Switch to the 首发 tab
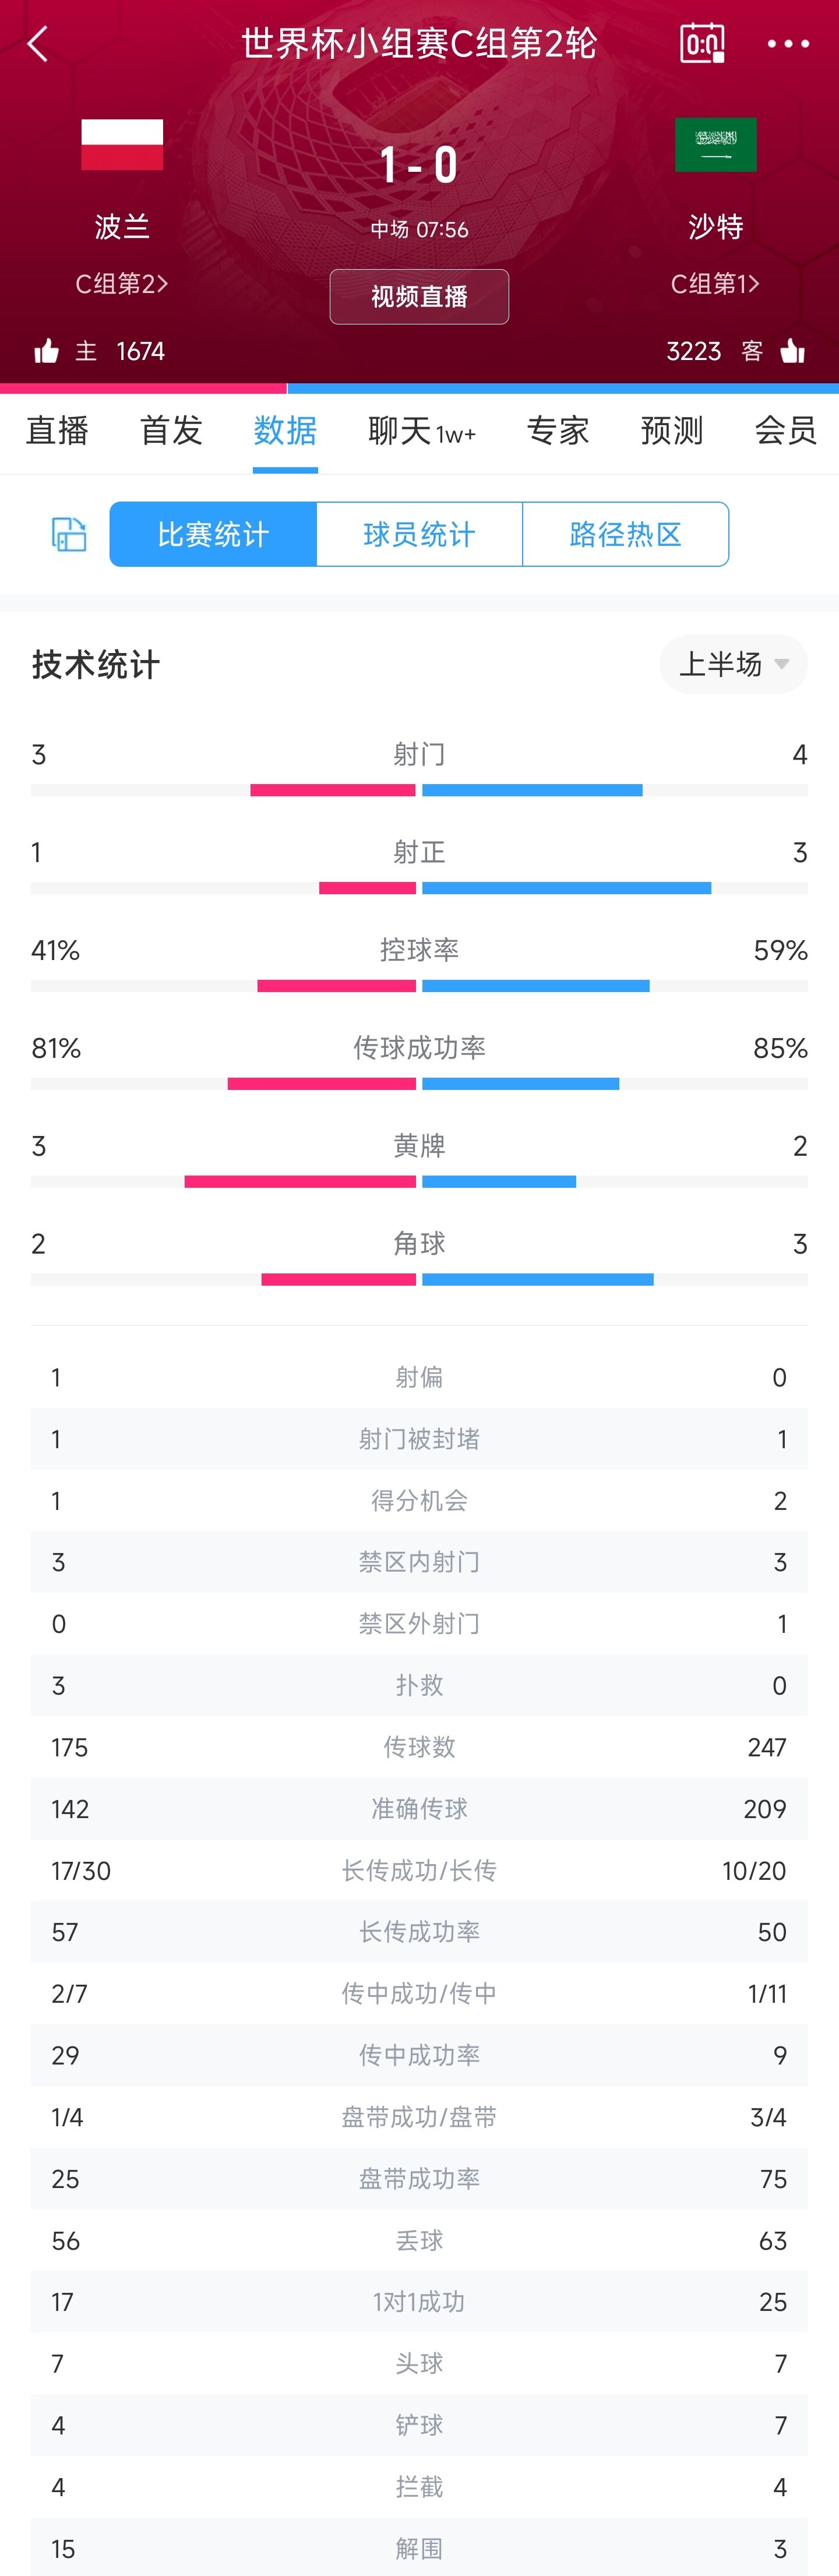The width and height of the screenshot is (839, 2576). tap(171, 431)
